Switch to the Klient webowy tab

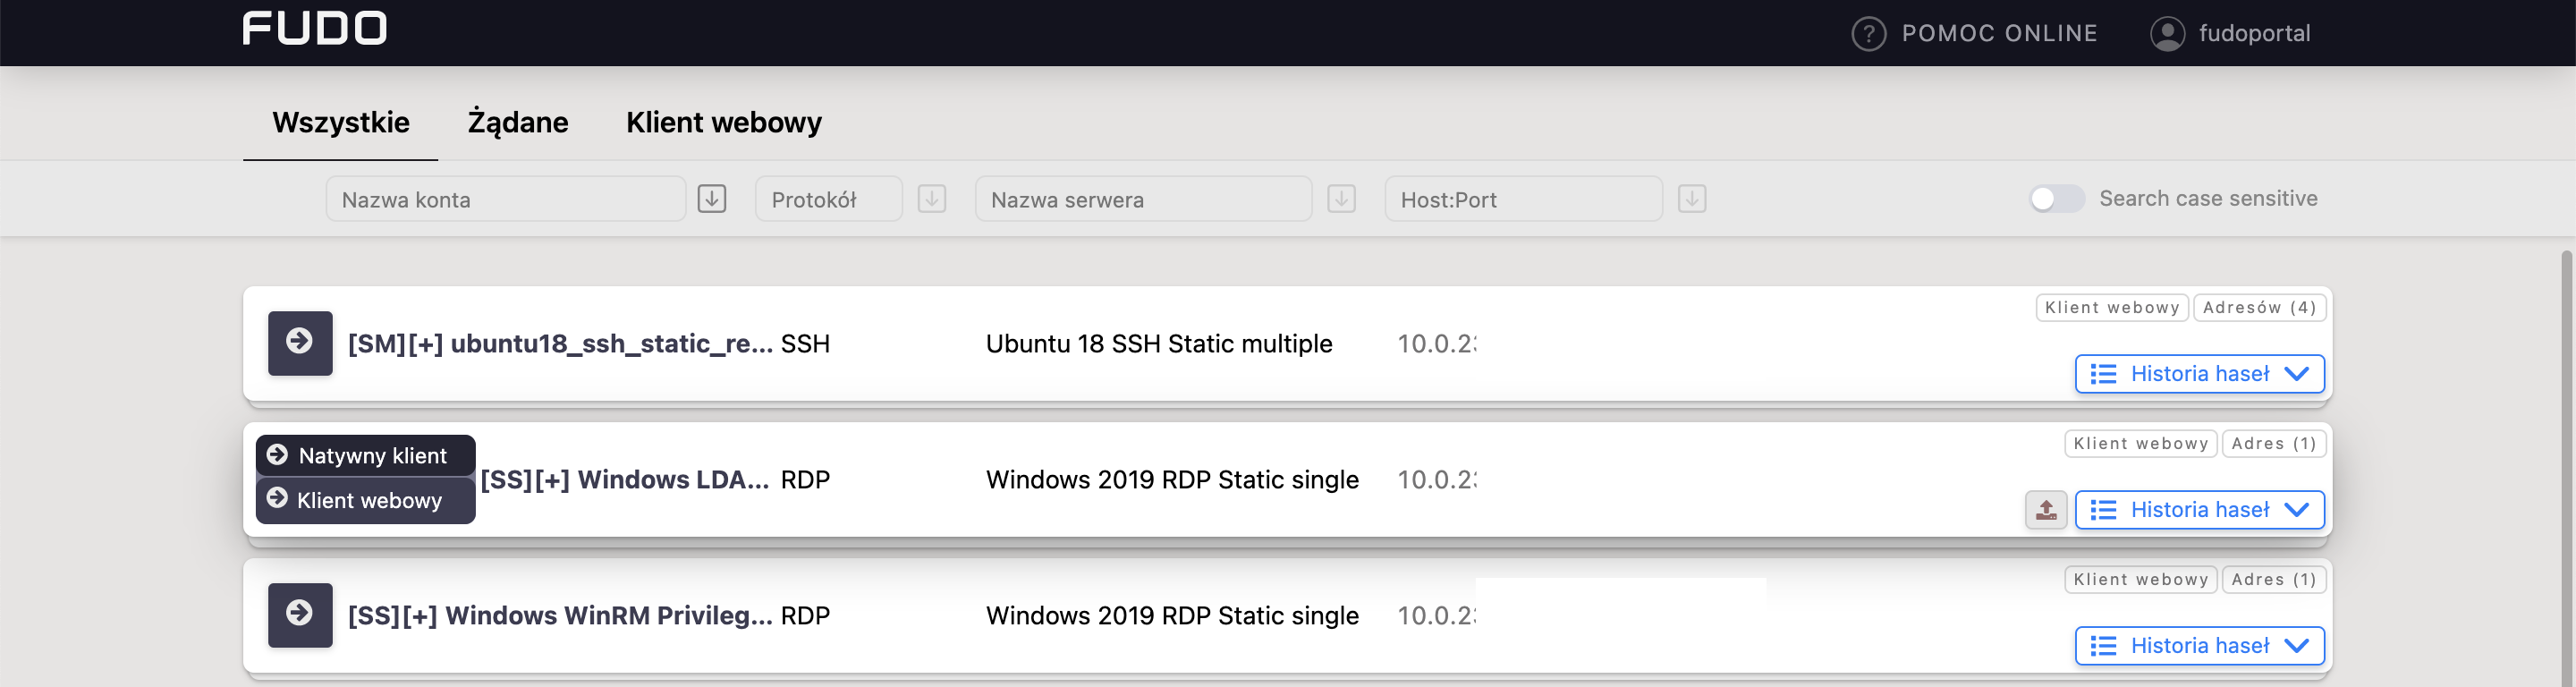tap(723, 123)
